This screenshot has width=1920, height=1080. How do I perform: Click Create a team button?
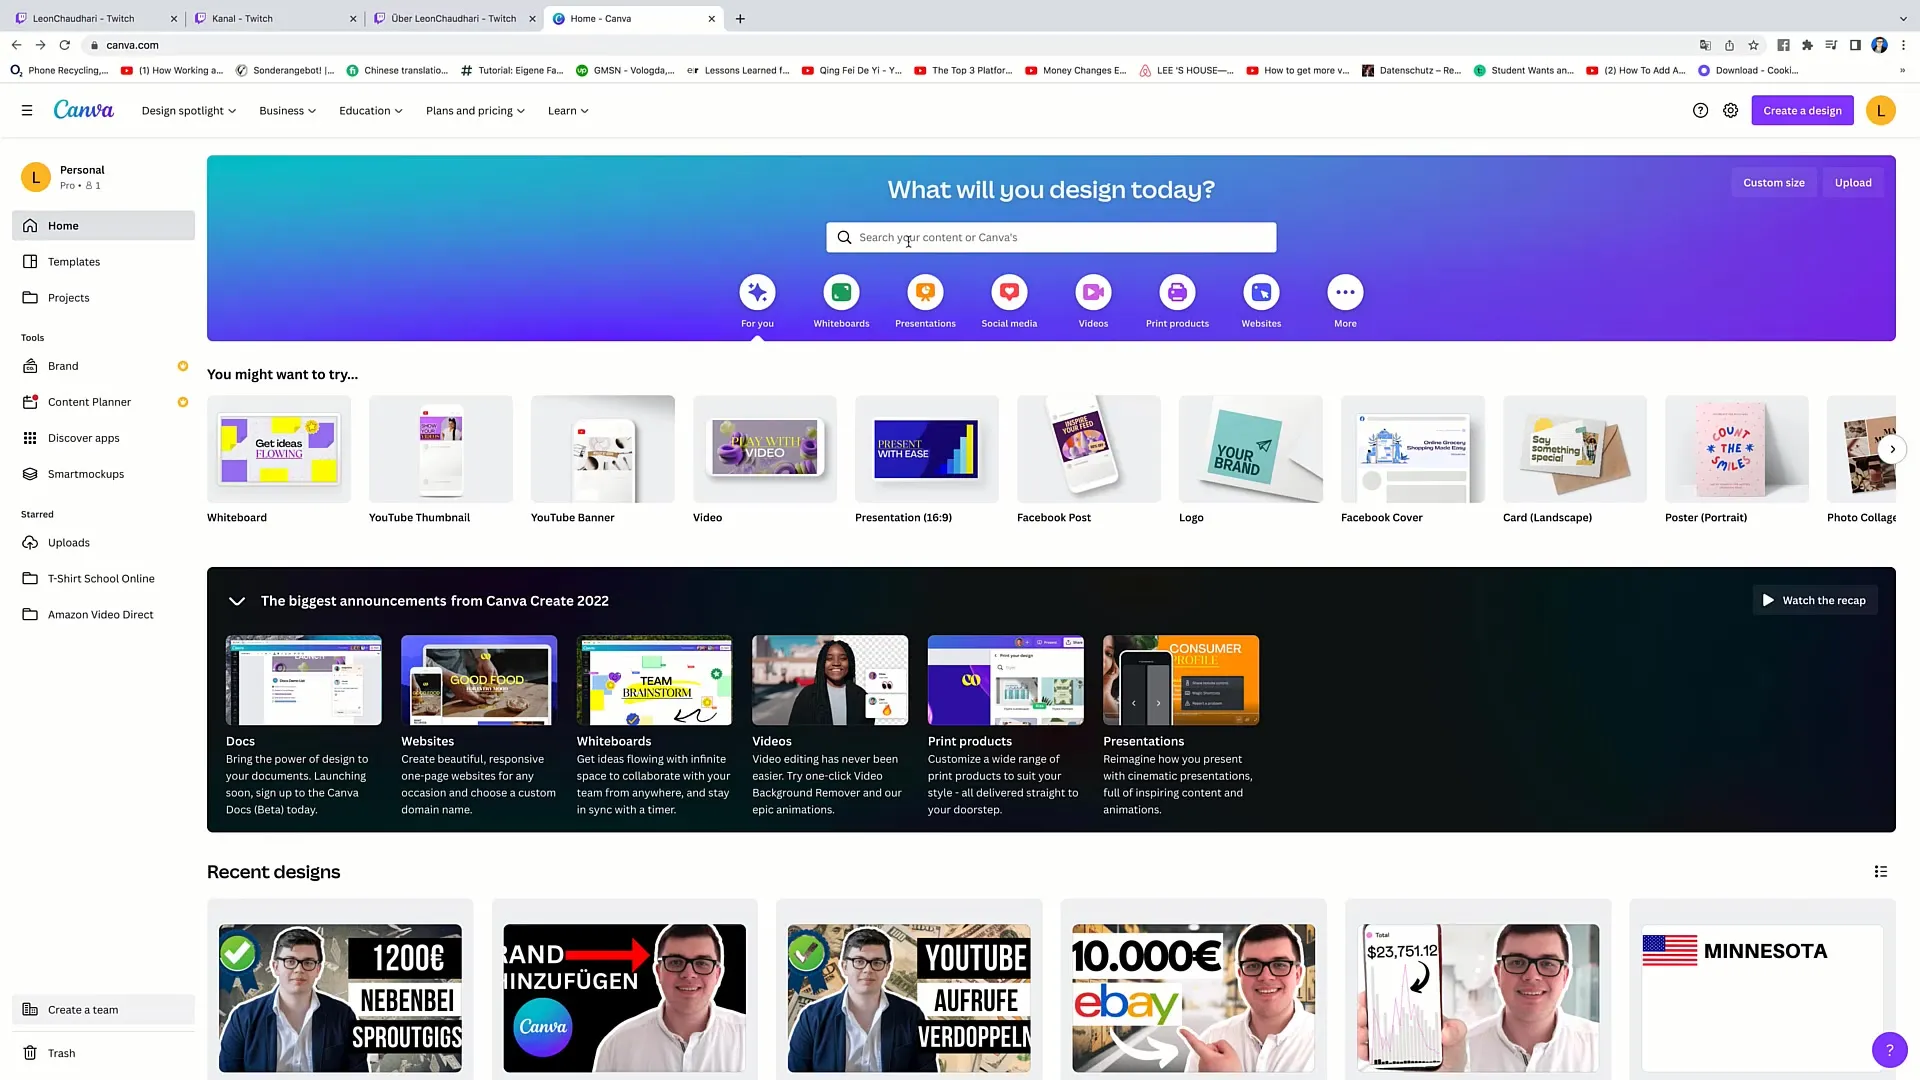[103, 1010]
